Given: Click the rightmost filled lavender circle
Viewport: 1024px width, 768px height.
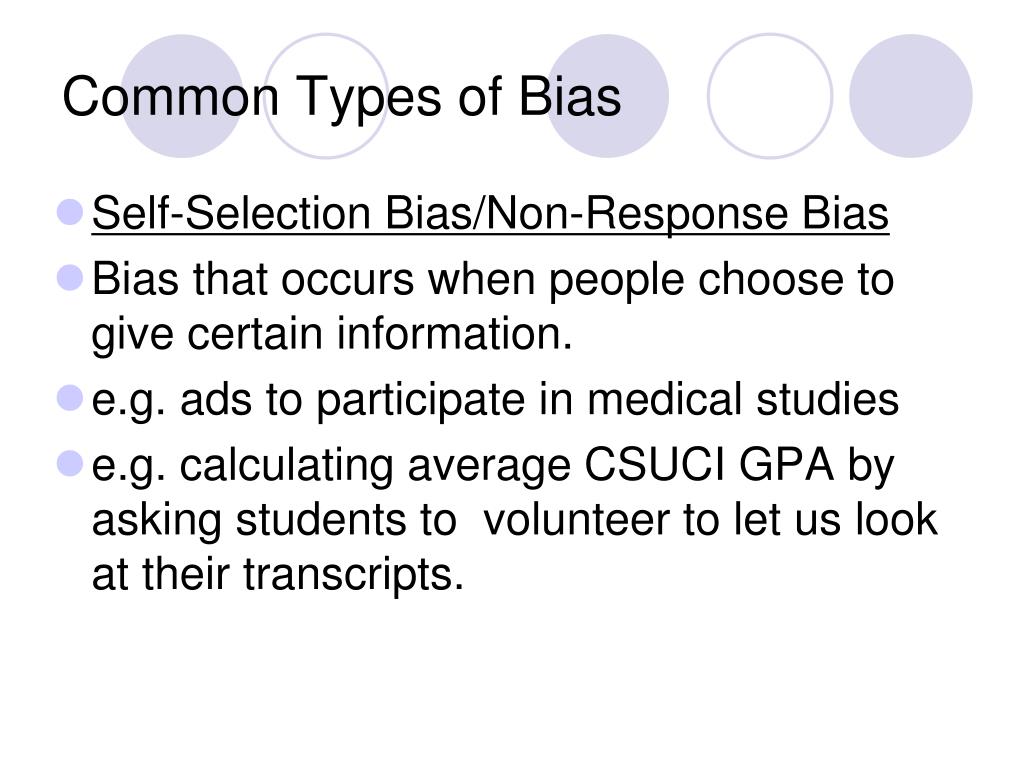Looking at the screenshot, I should tap(910, 96).
